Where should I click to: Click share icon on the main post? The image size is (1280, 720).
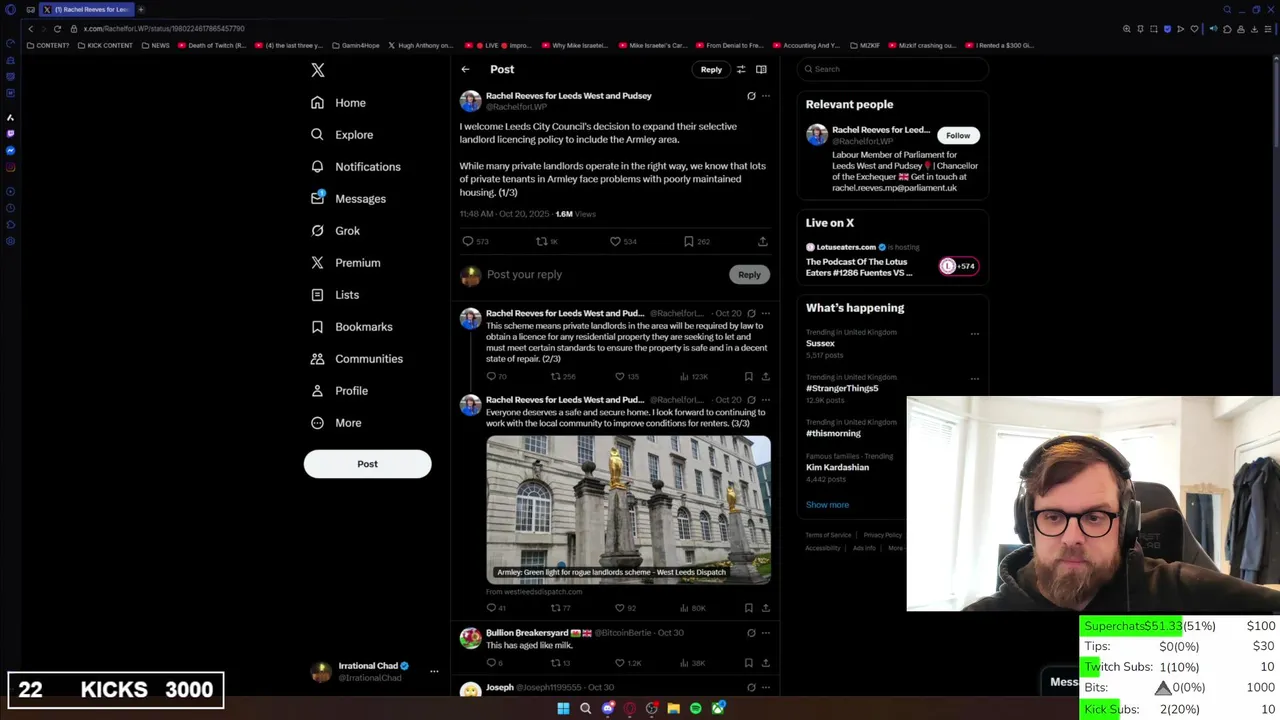(762, 241)
